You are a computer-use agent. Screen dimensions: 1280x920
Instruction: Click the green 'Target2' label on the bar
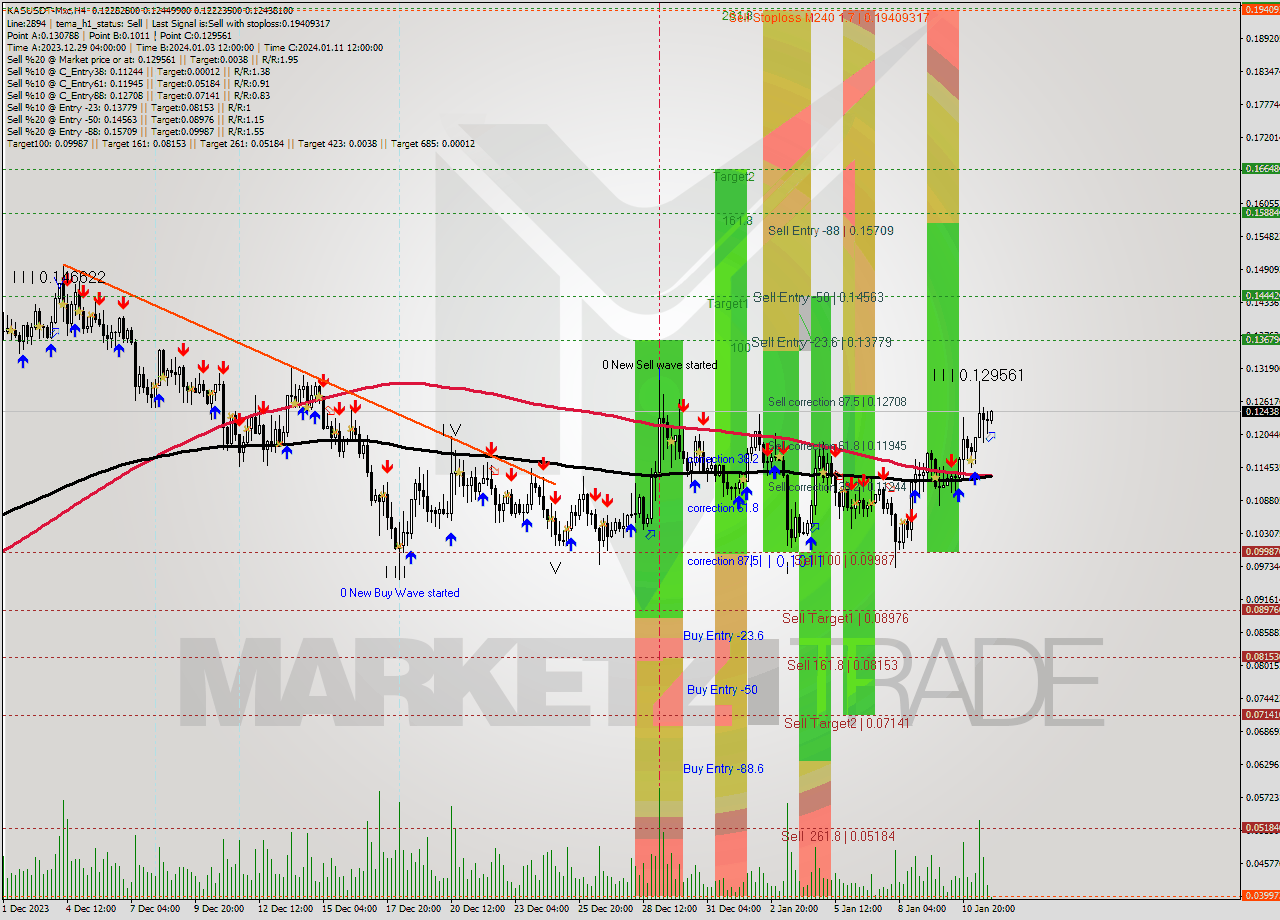pos(734,176)
